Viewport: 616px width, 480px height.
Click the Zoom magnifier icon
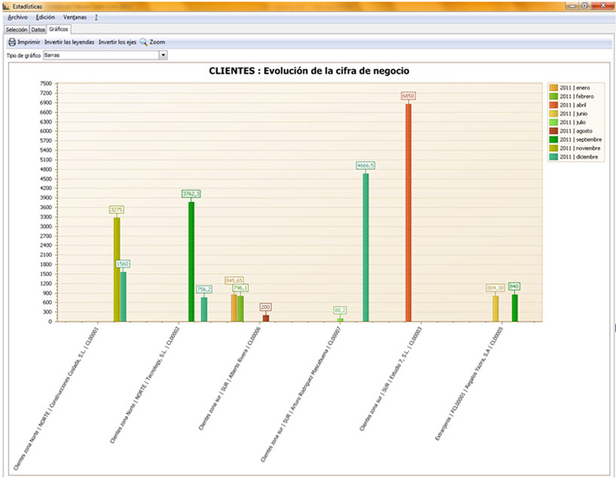coord(144,42)
